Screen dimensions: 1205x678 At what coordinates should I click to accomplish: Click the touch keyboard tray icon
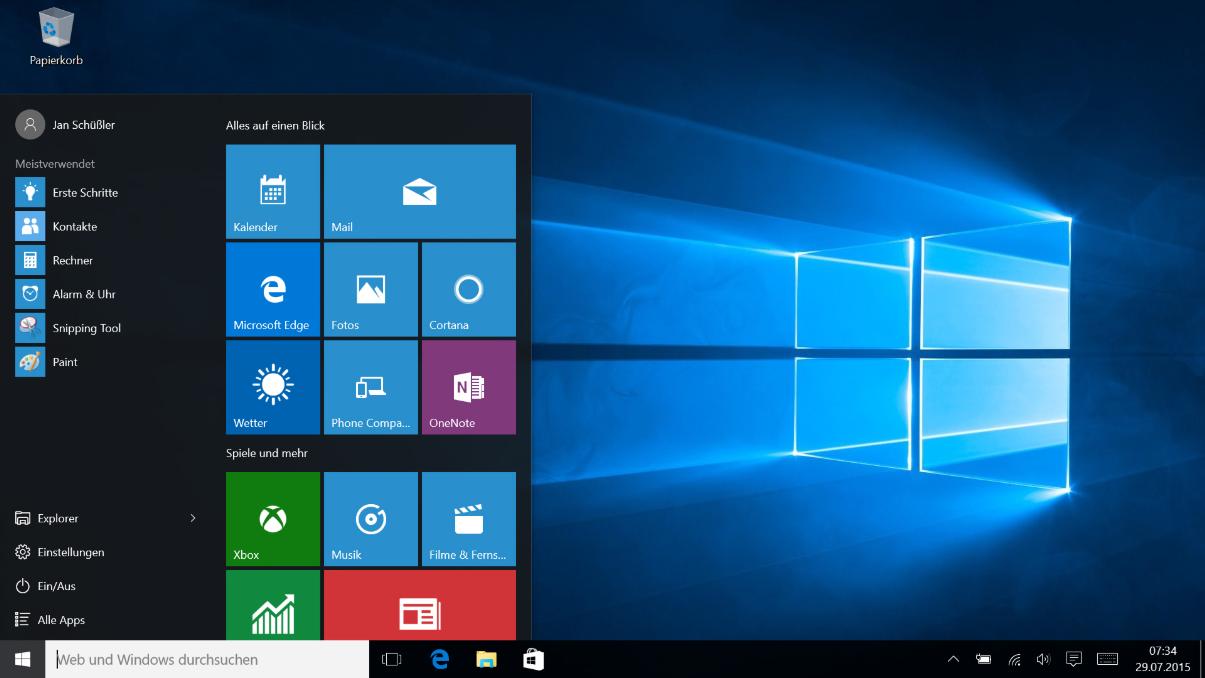[1107, 659]
